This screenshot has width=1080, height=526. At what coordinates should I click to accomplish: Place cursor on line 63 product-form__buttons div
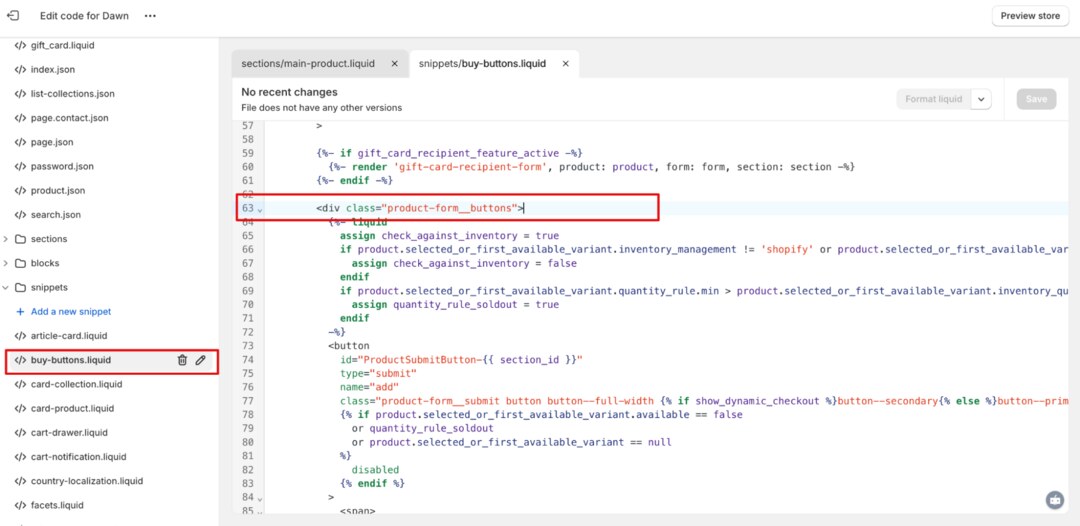tap(420, 208)
